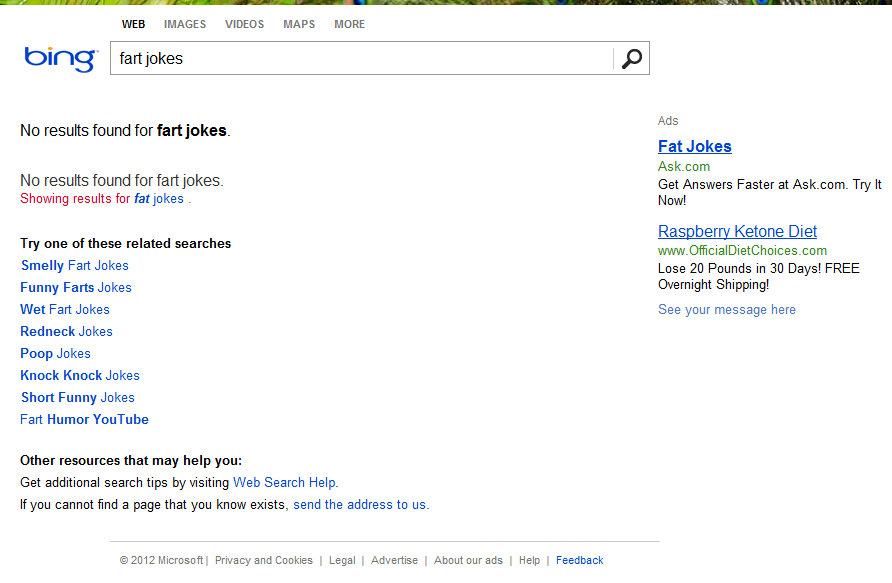Open the Feedback link in the footer

579,560
